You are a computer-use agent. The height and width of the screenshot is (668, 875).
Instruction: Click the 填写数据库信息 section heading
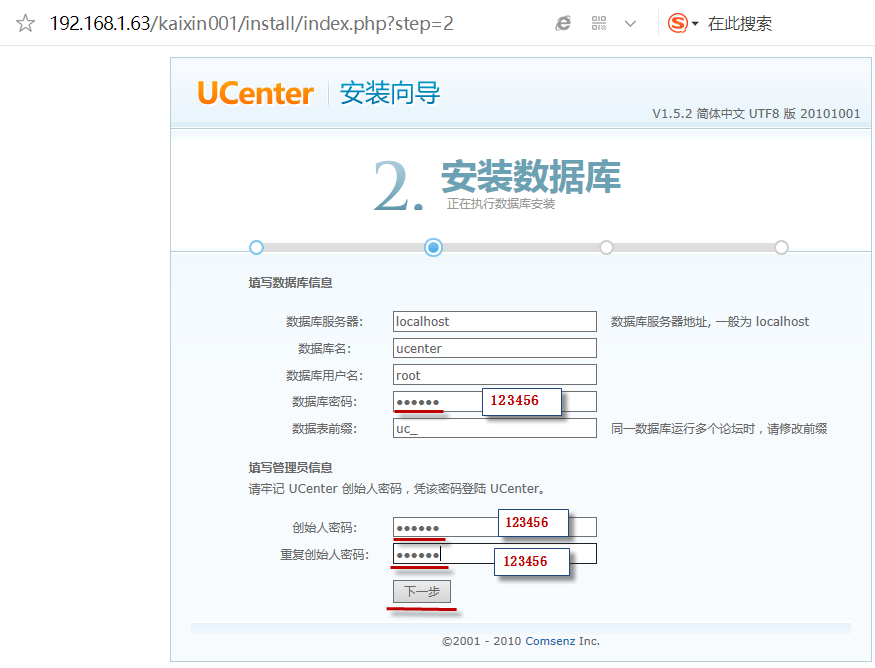click(x=290, y=283)
